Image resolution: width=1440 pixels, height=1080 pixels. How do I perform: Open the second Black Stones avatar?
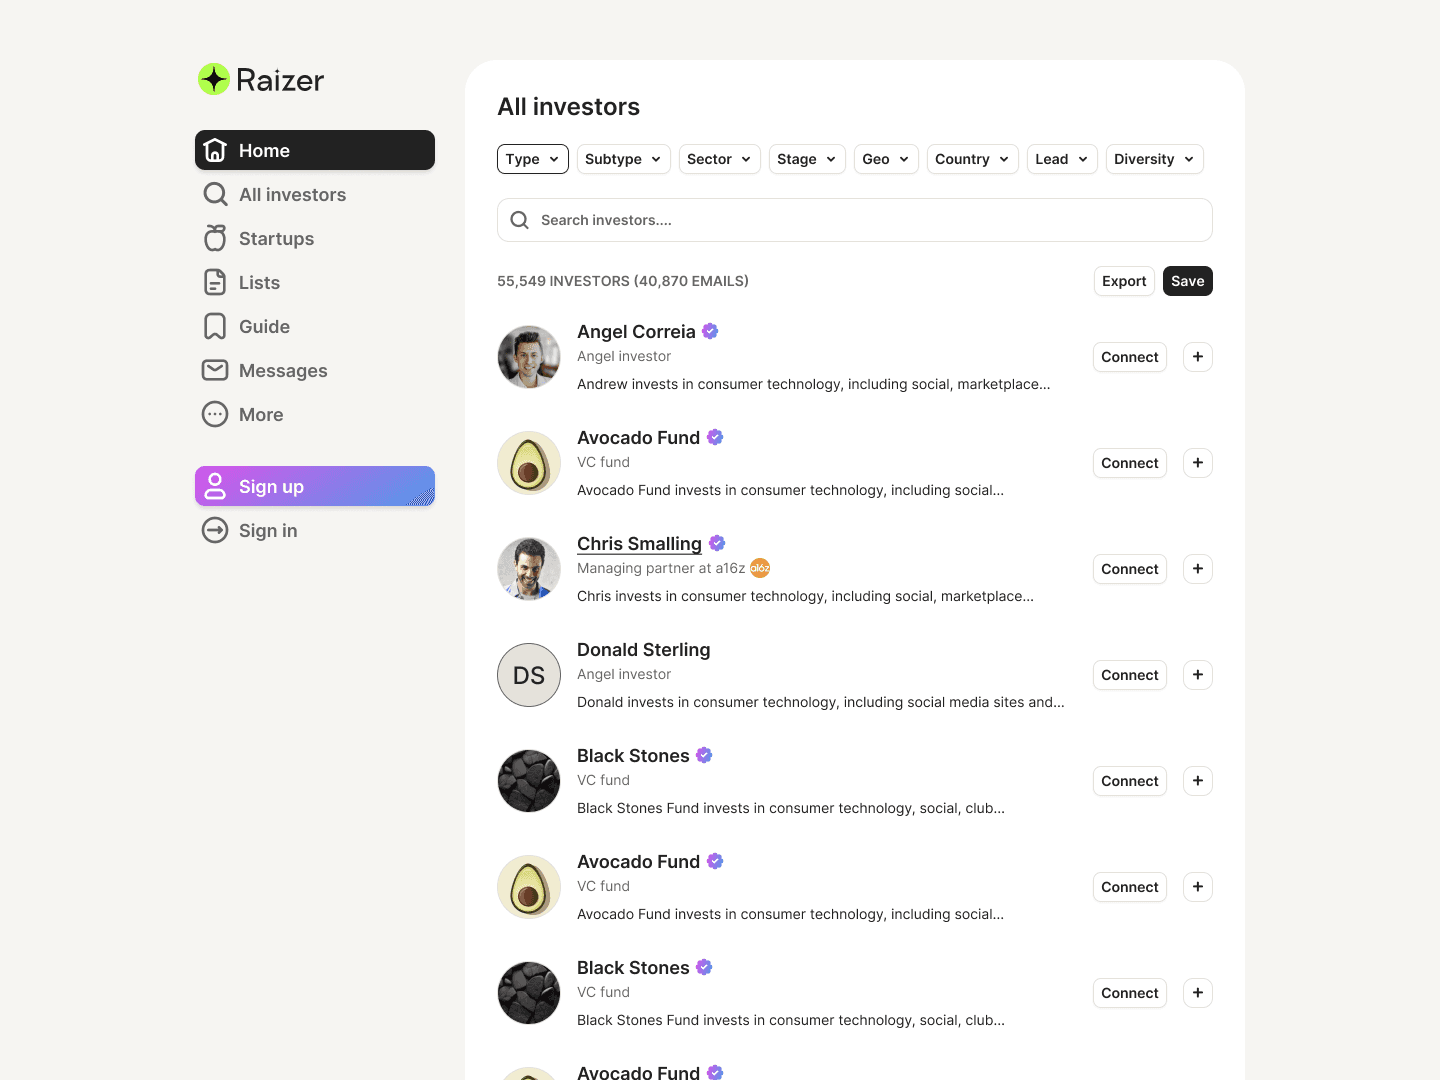[529, 993]
